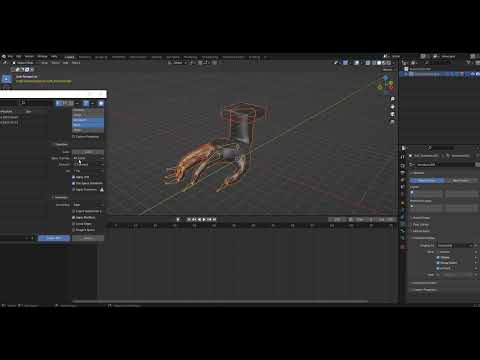Switch file browser to vertical list display
Image resolution: width=480 pixels, height=360 pixels.
[59, 103]
